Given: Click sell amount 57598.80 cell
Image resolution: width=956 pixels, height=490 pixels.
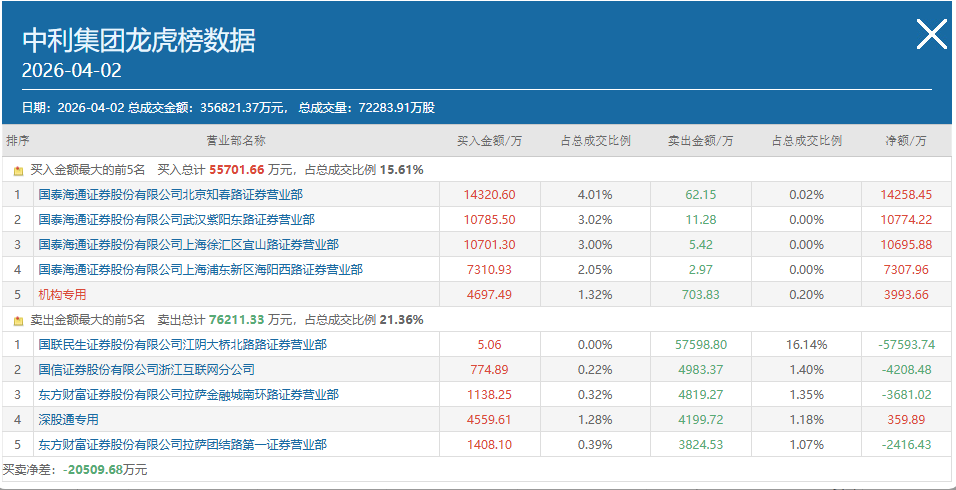Looking at the screenshot, I should pos(701,345).
